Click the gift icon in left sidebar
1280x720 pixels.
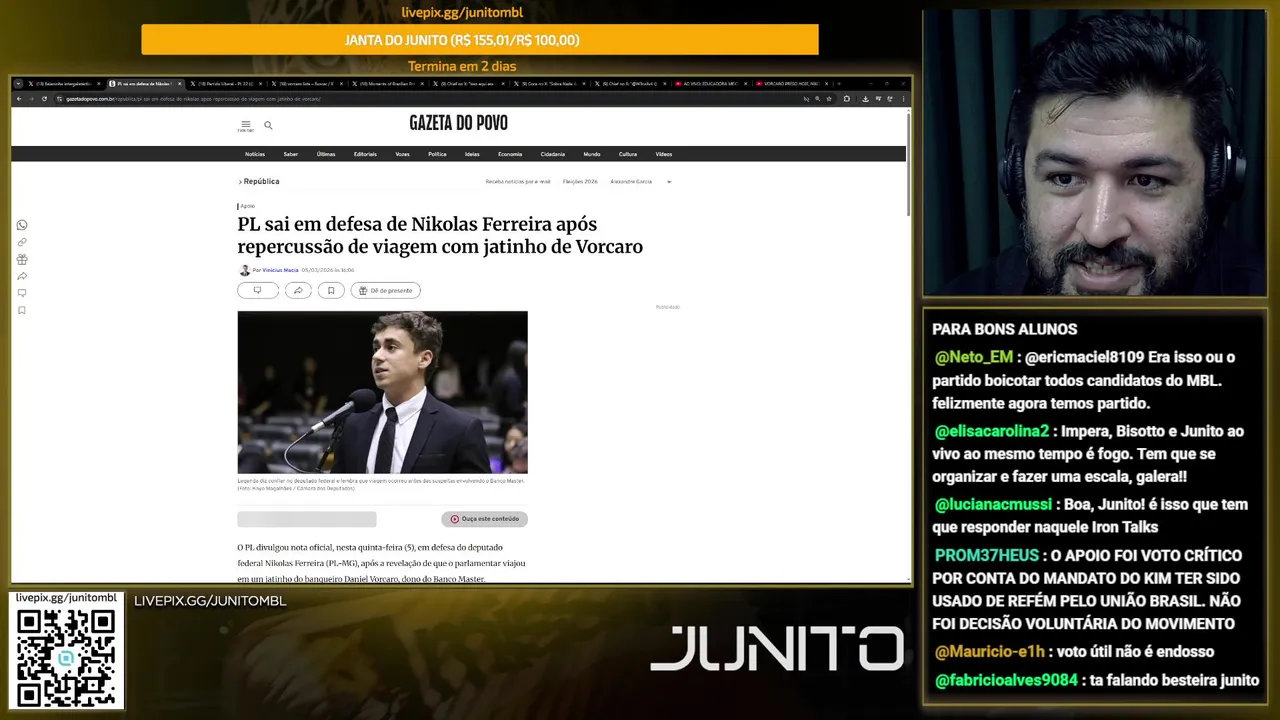click(x=22, y=259)
